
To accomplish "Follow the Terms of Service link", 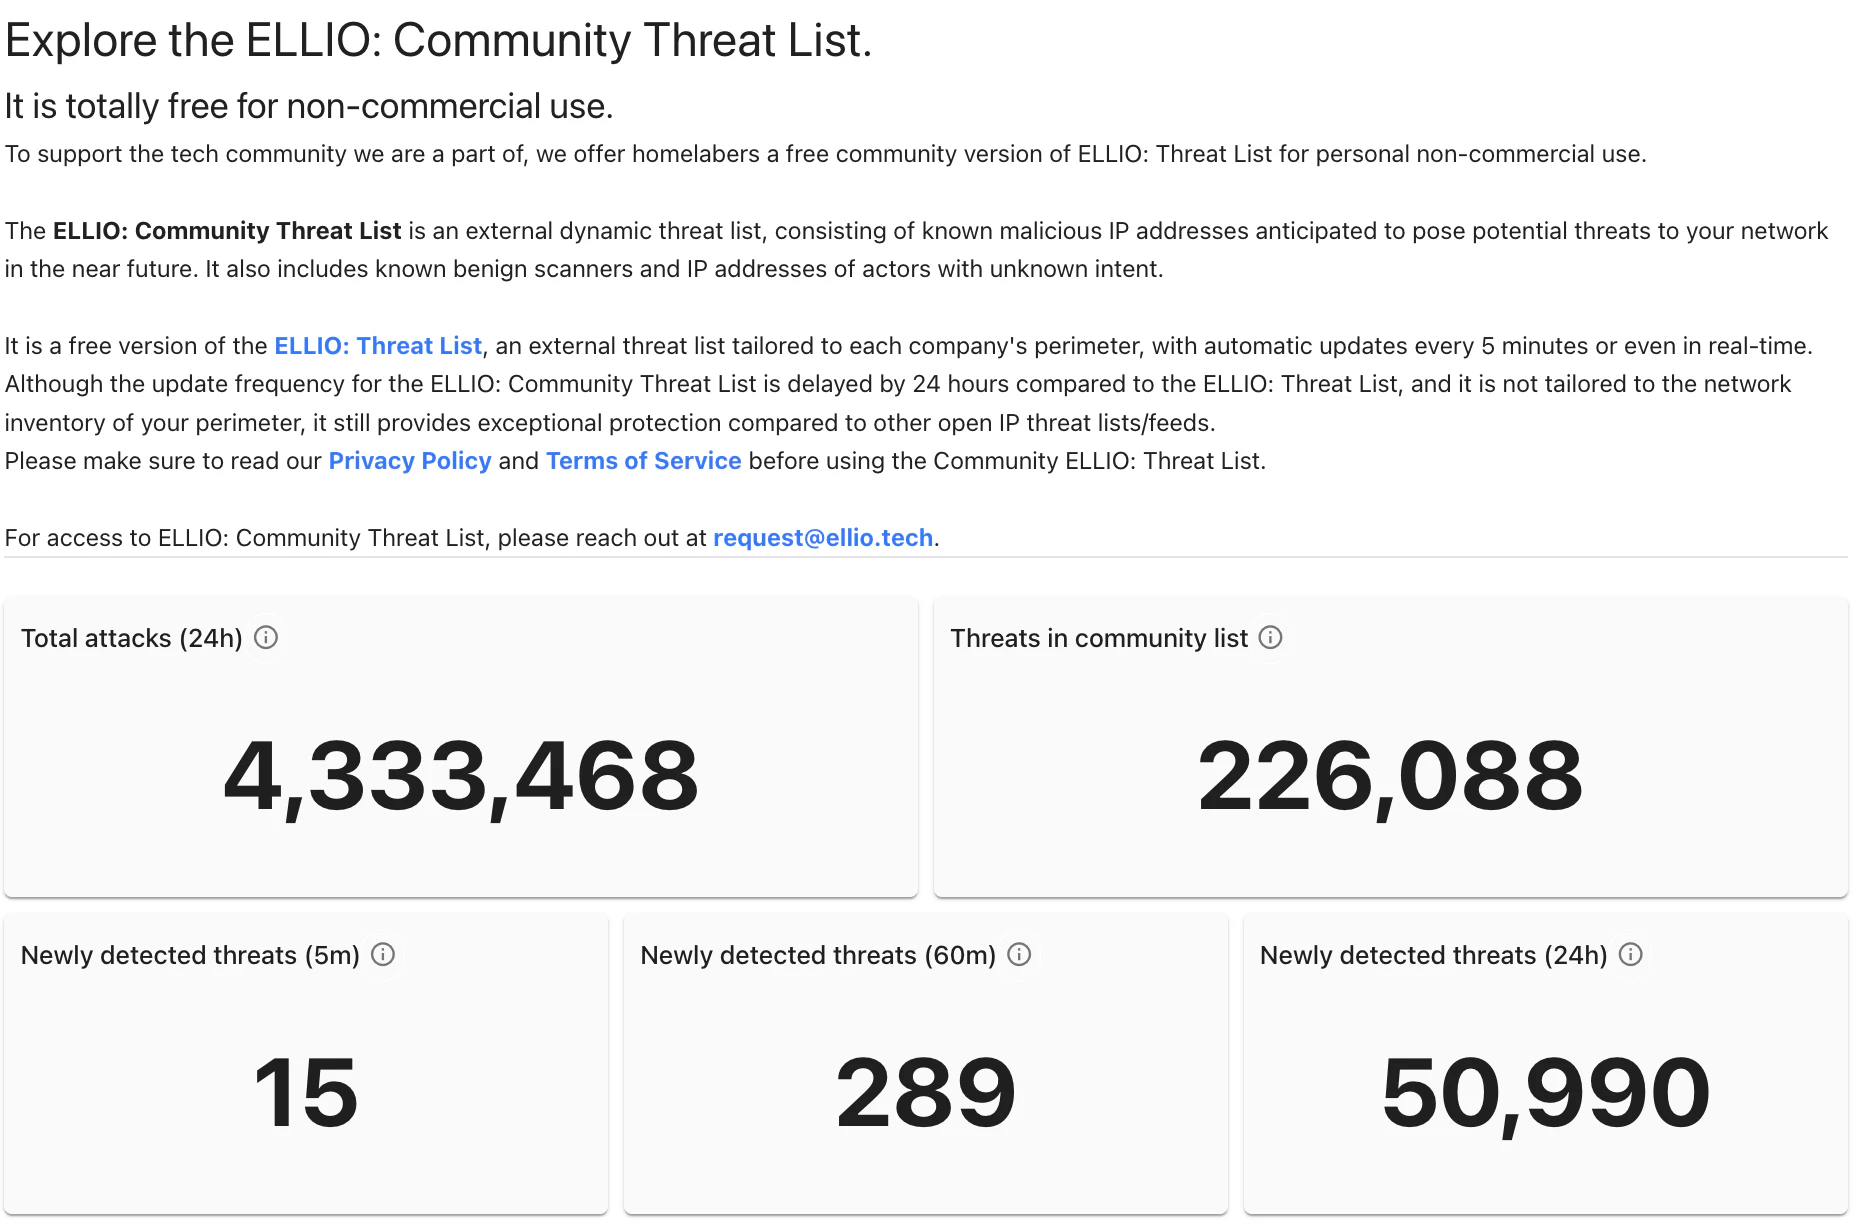I will click(x=644, y=461).
